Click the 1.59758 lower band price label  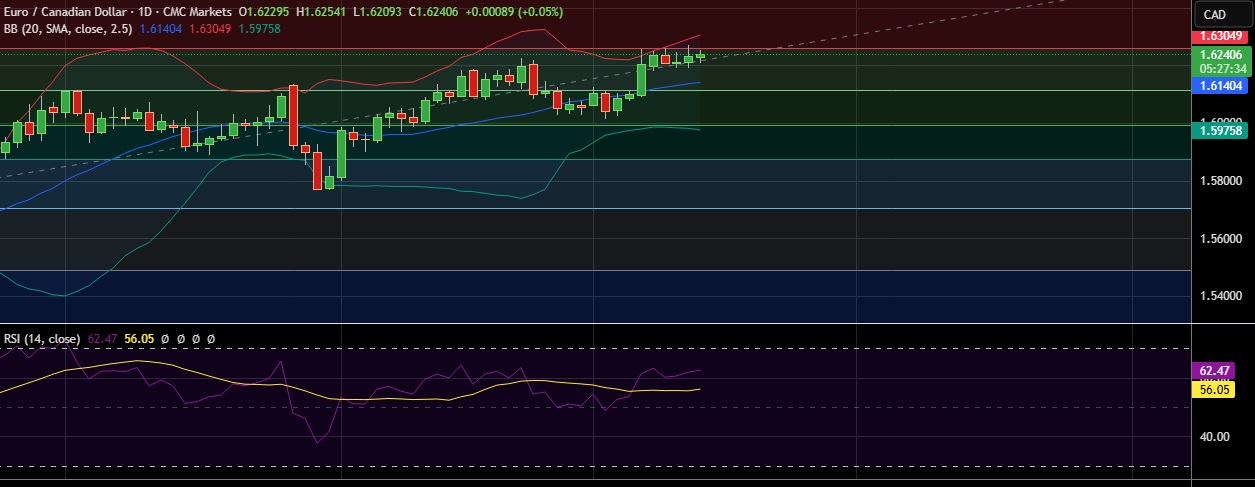1220,130
